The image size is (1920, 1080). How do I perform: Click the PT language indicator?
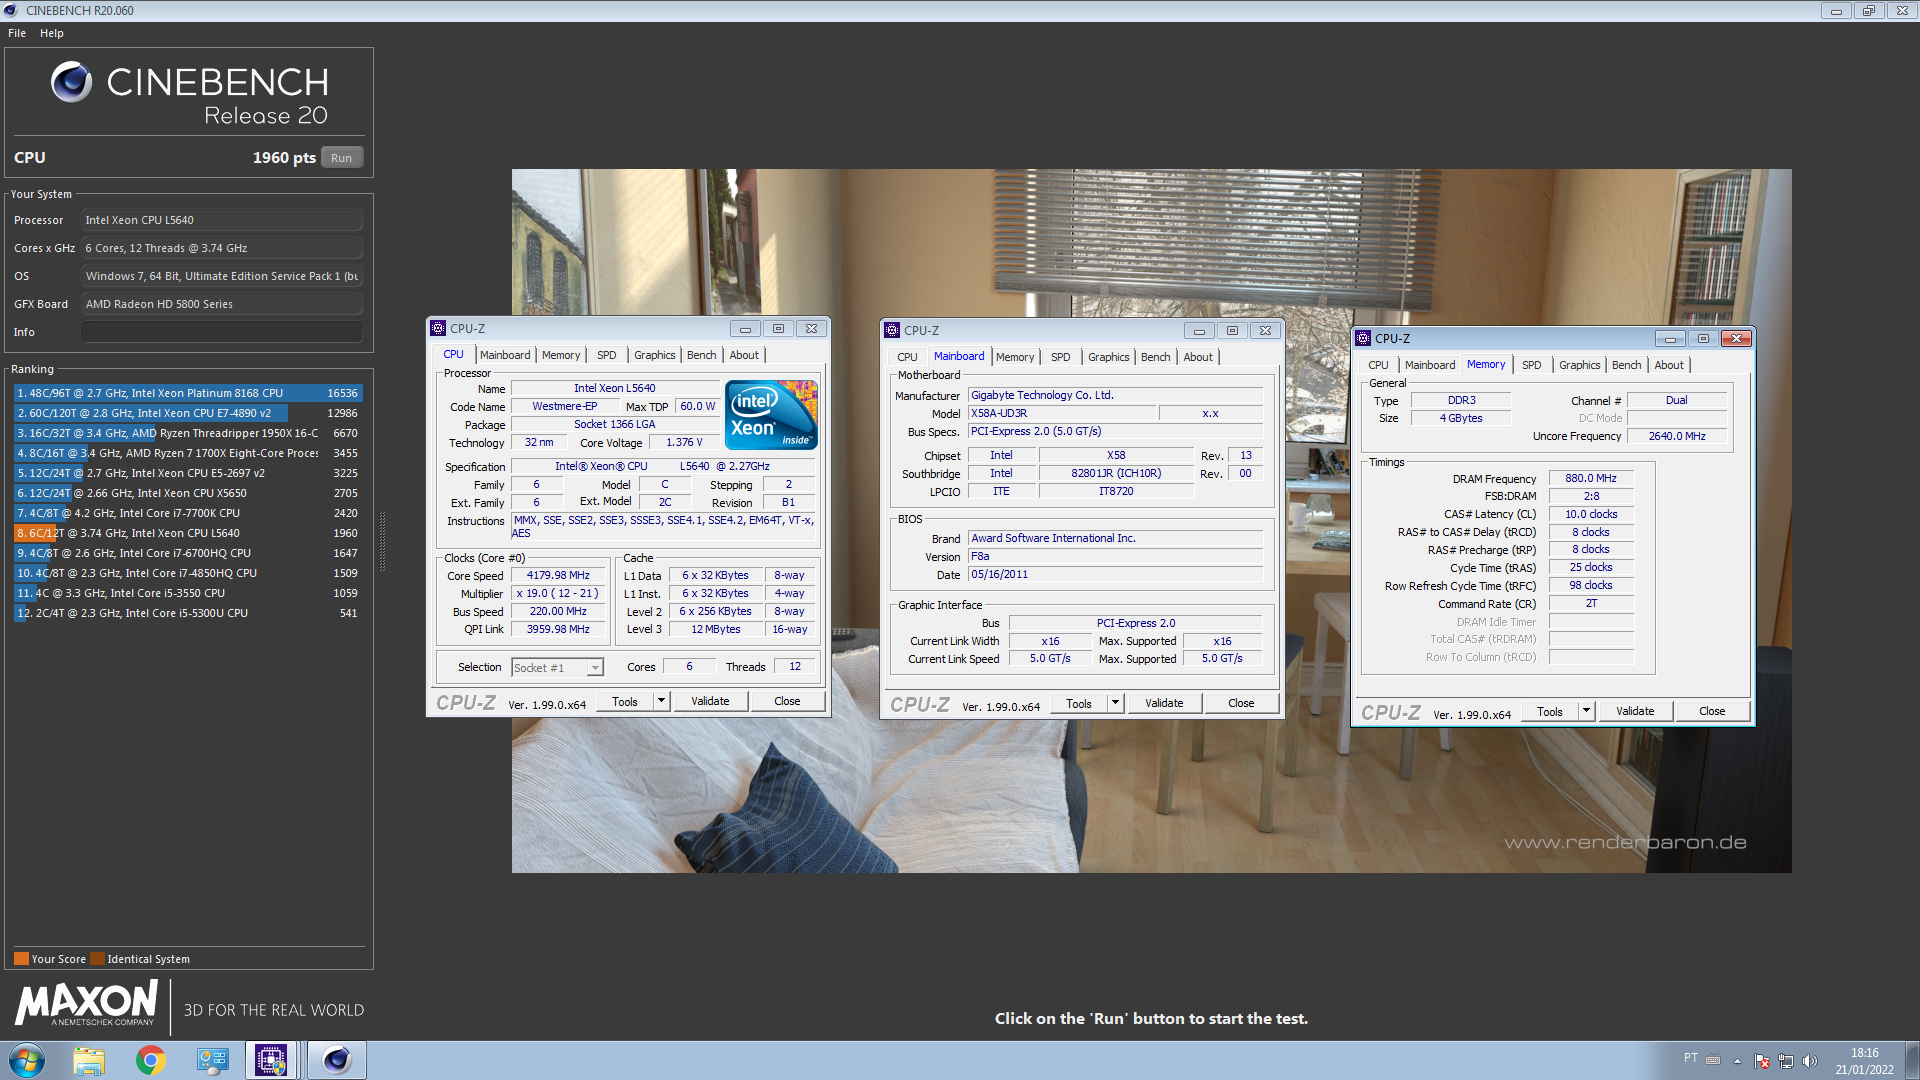pos(1690,1058)
